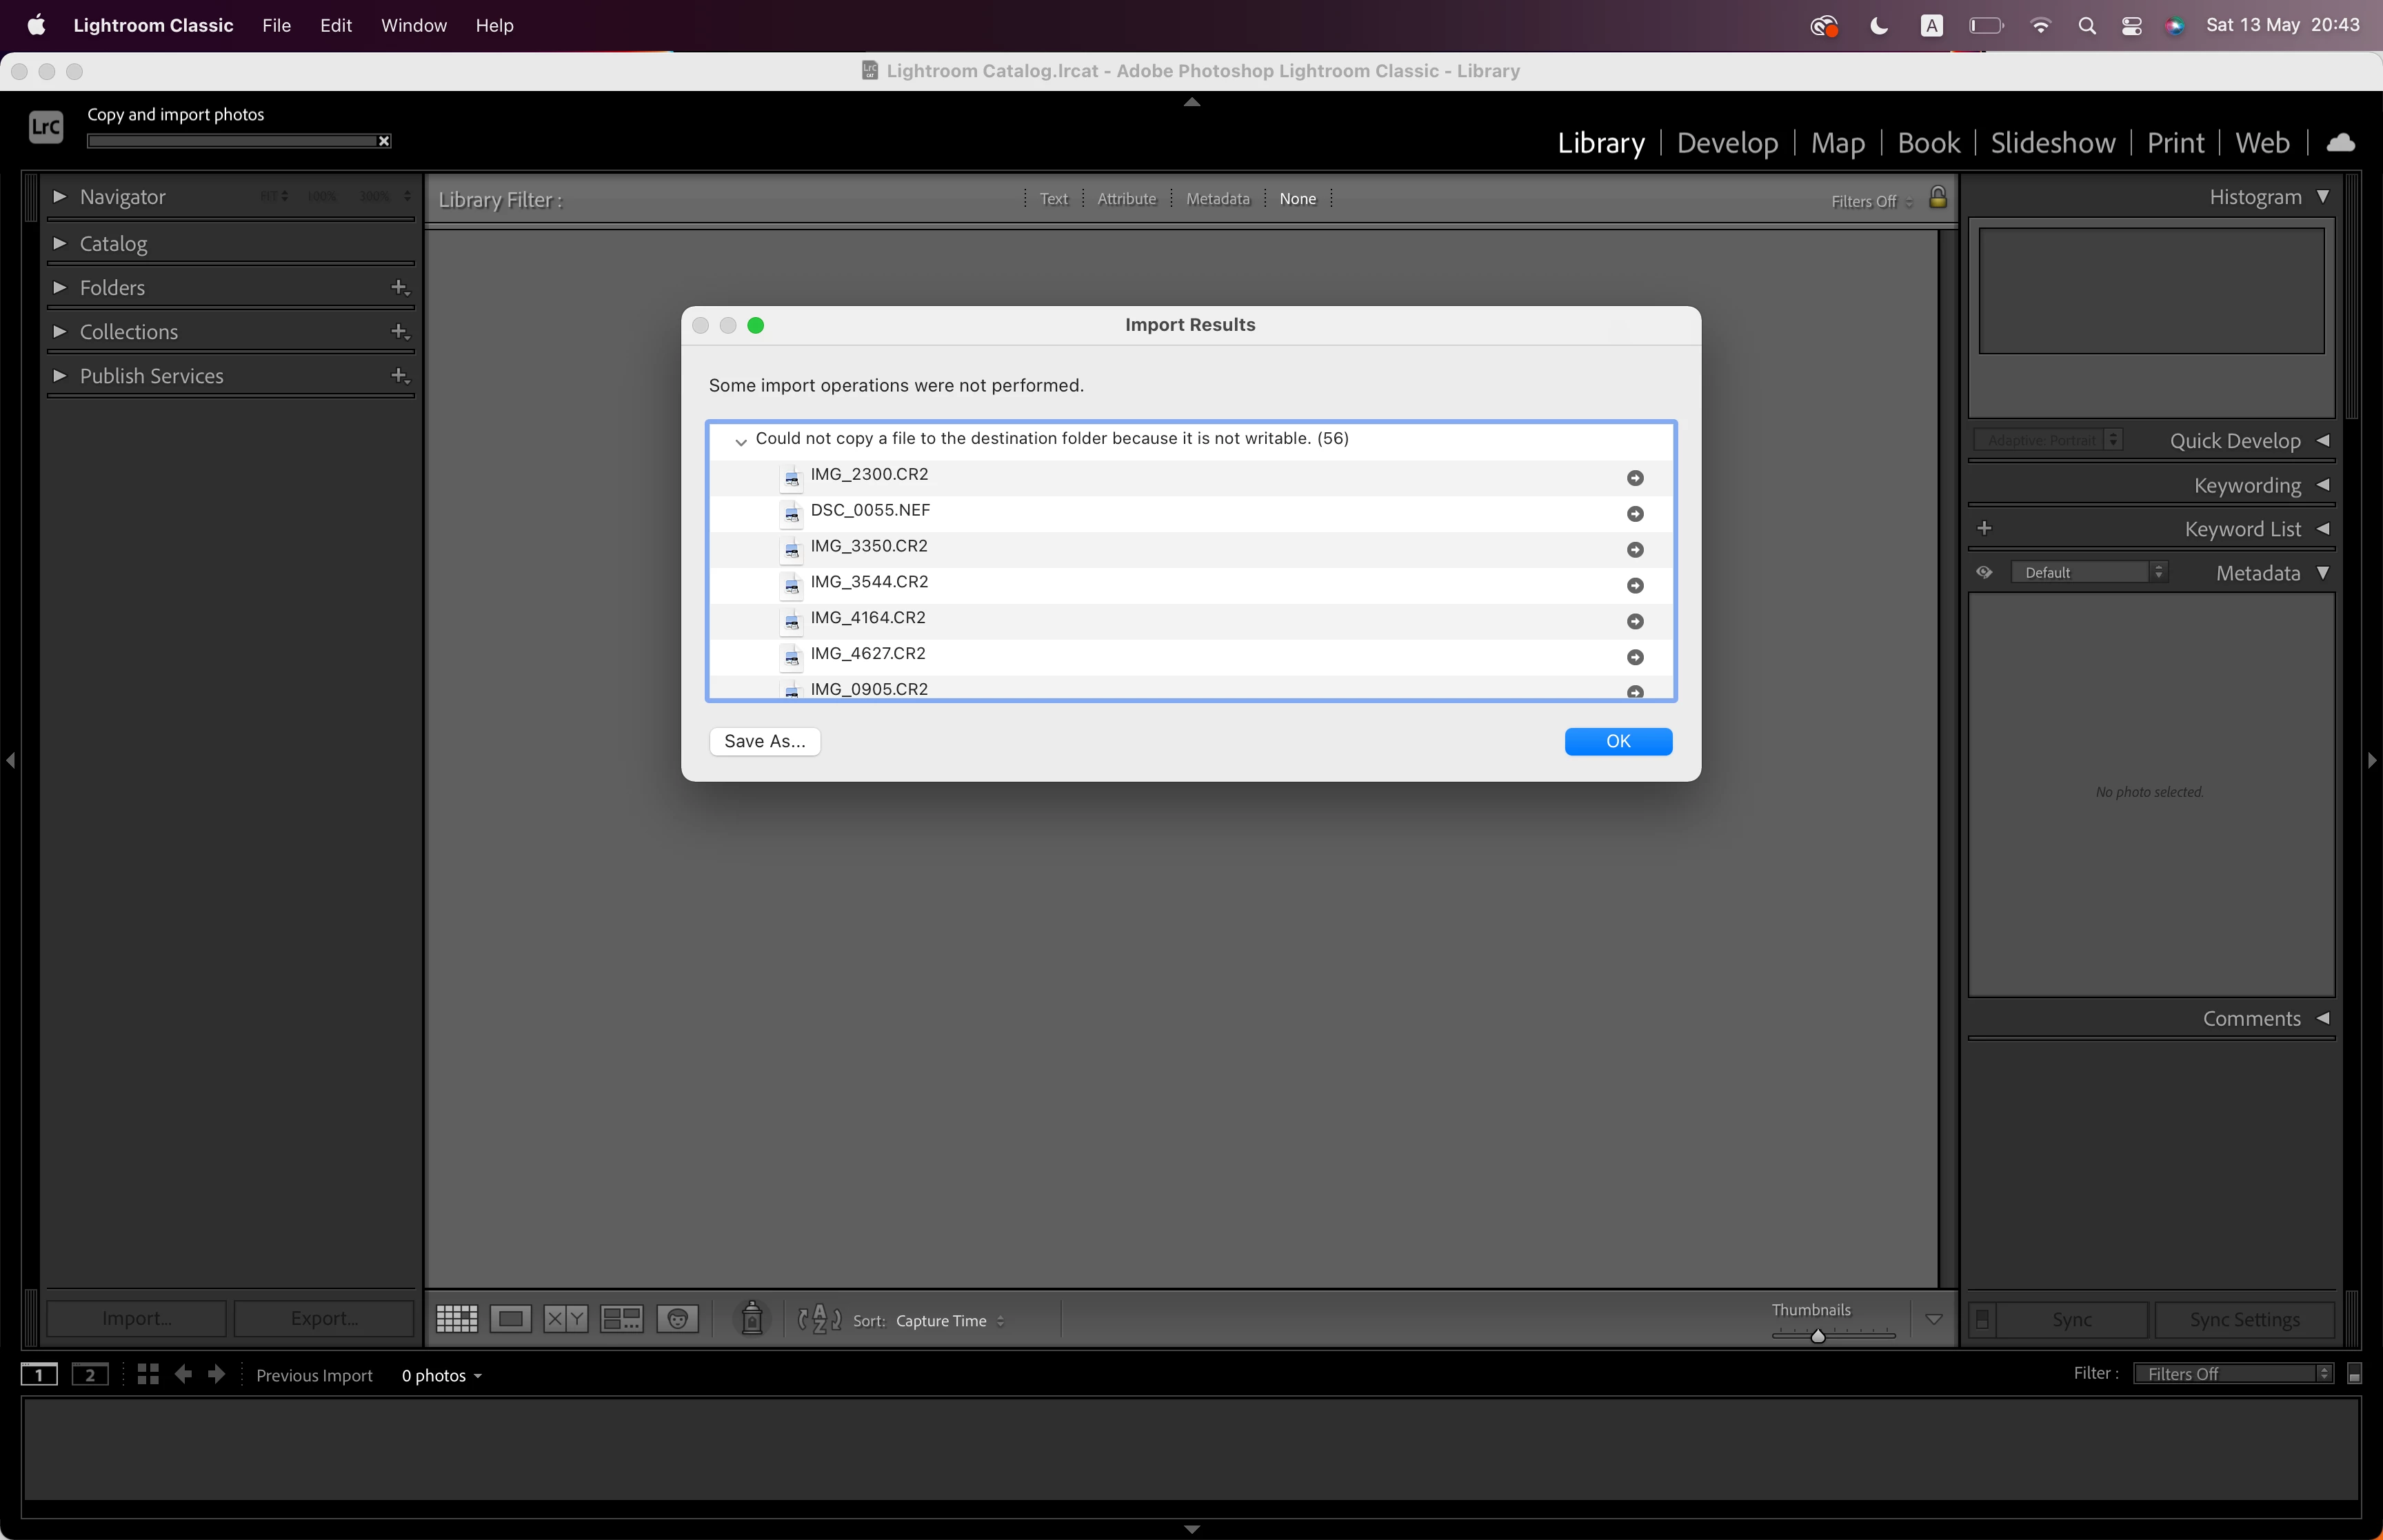2383x1540 pixels.
Task: Select the Painter spray can tool
Action: click(x=752, y=1319)
